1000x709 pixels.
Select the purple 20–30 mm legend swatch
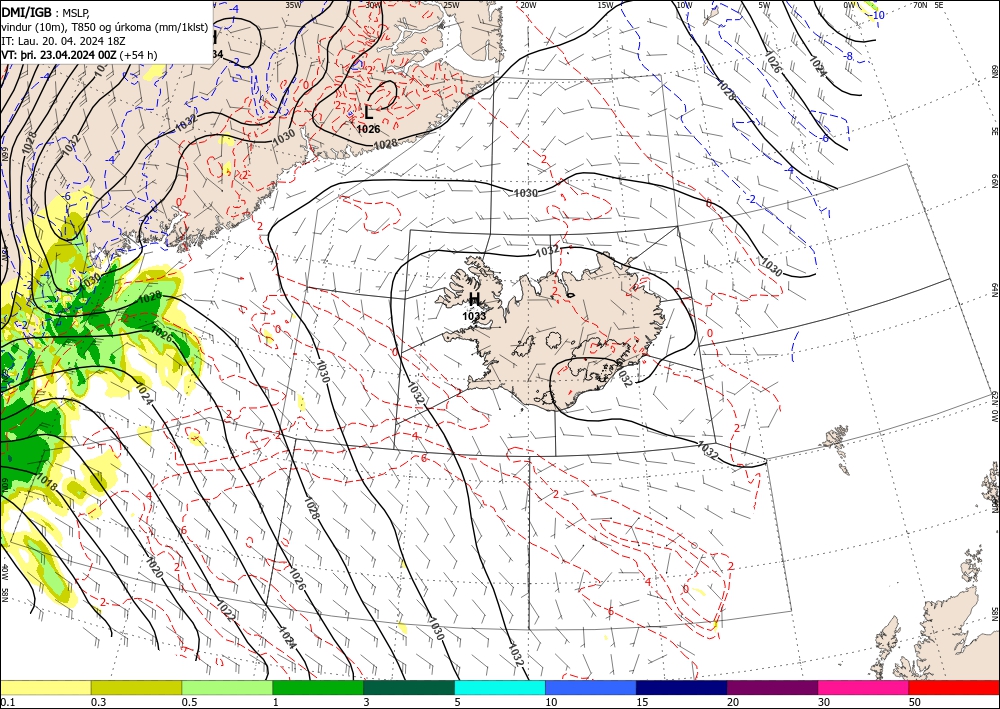pyautogui.click(x=772, y=687)
